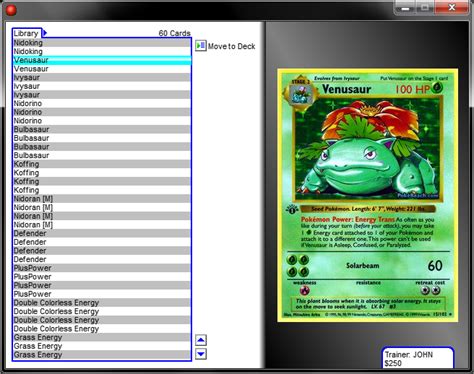Select the white Grass Energy row
The width and height of the screenshot is (474, 374).
(102, 346)
